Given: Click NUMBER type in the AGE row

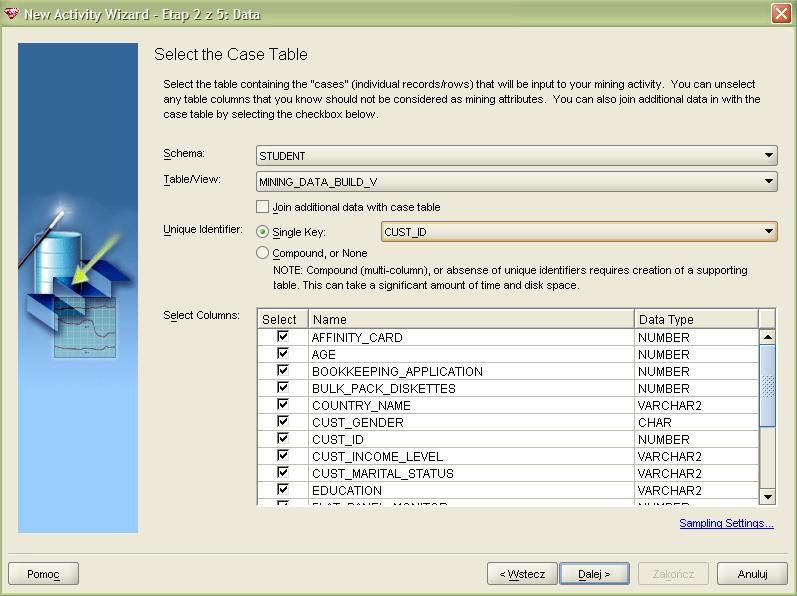Looking at the screenshot, I should pos(696,354).
